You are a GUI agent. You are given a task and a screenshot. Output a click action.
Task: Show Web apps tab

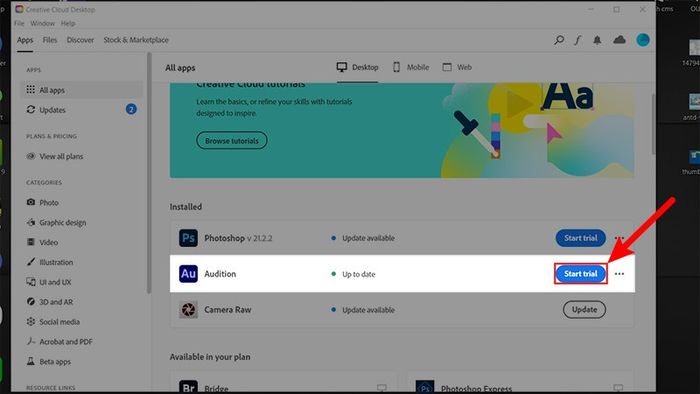(x=457, y=67)
